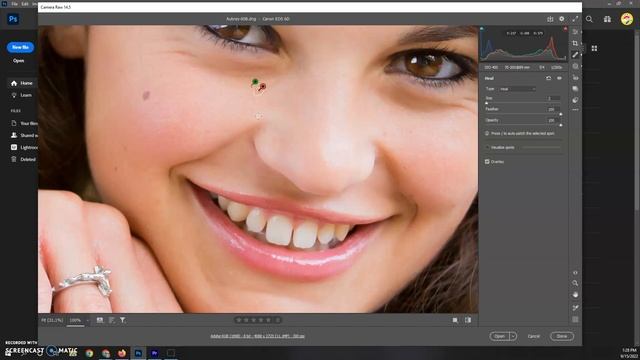Viewport: 640px width, 360px height.
Task: Open the filmstrip sort icon
Action: (111, 320)
